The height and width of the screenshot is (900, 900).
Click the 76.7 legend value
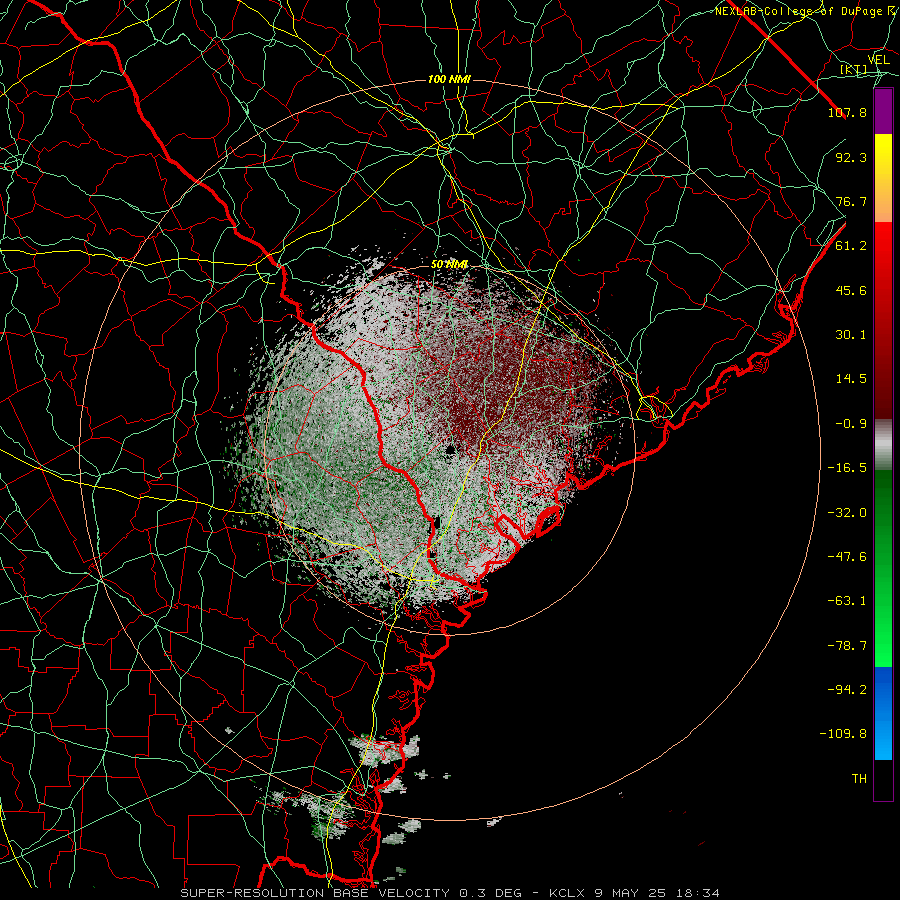851,201
